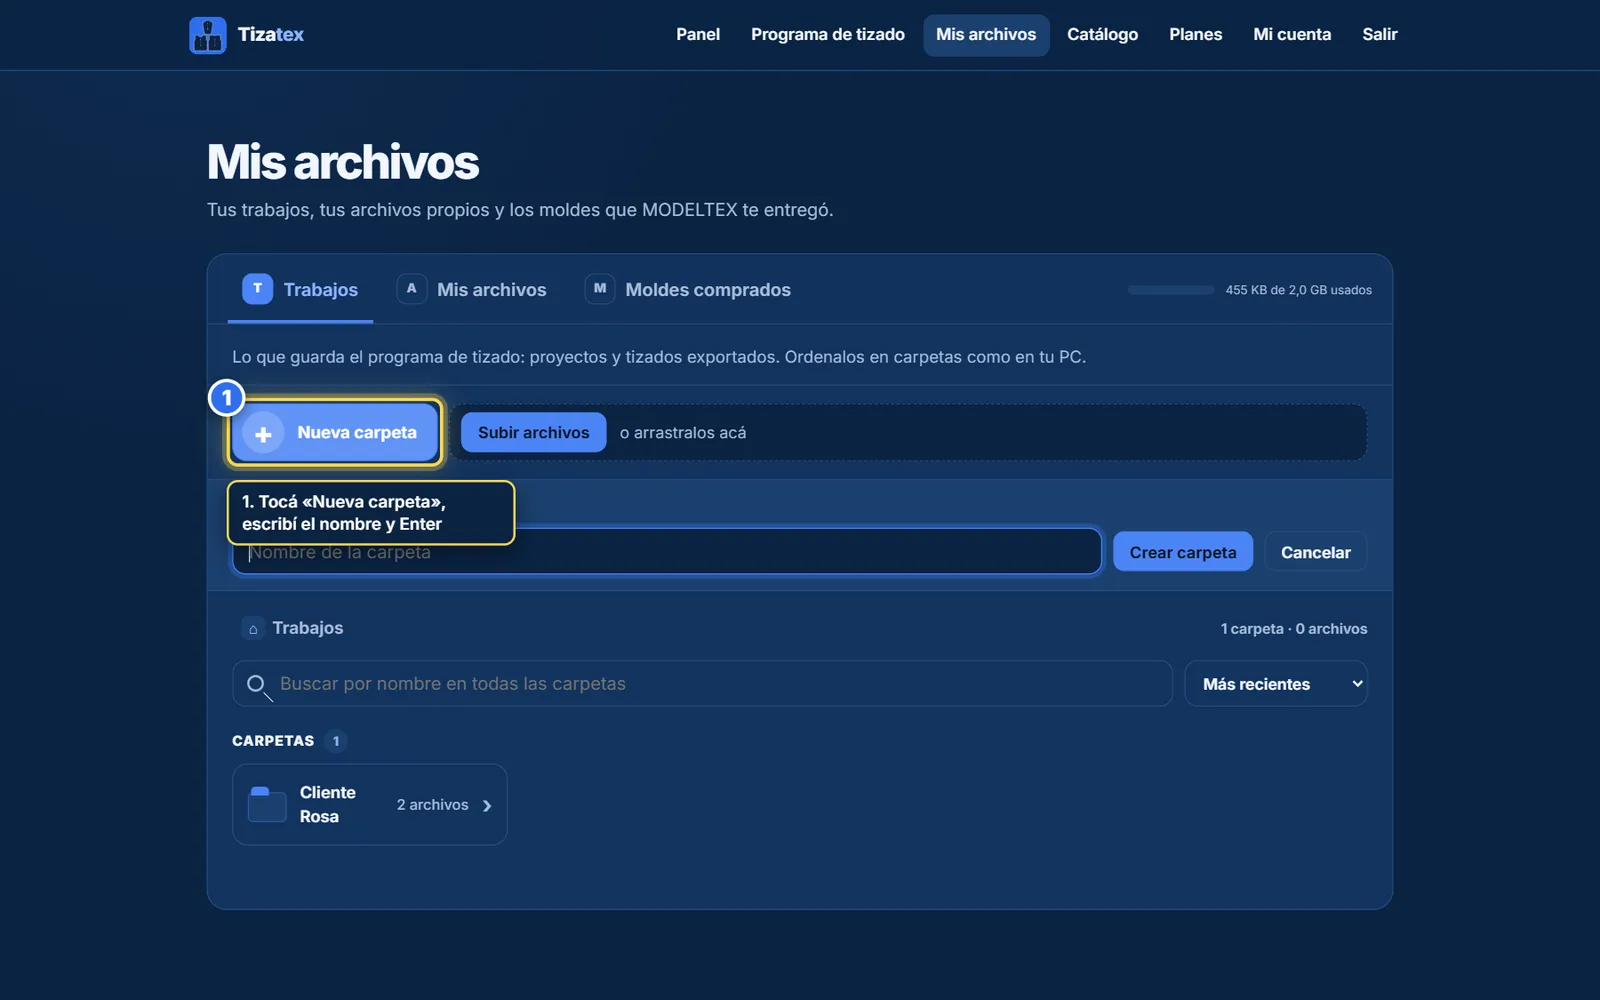Click the plus icon on Nueva carpeta

[x=263, y=433]
